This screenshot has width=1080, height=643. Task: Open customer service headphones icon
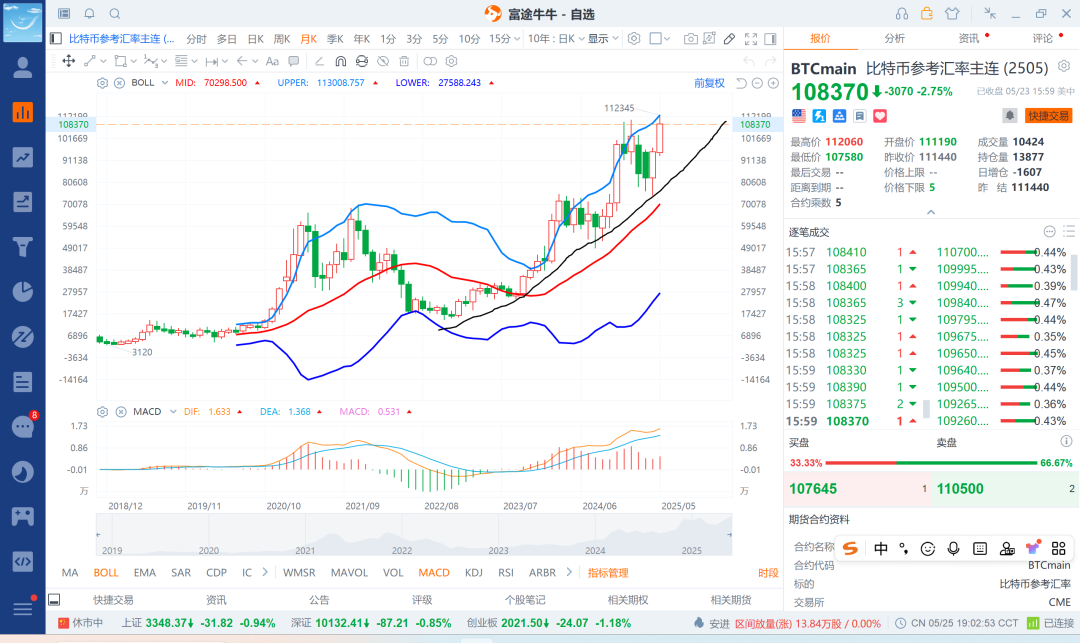coord(902,14)
